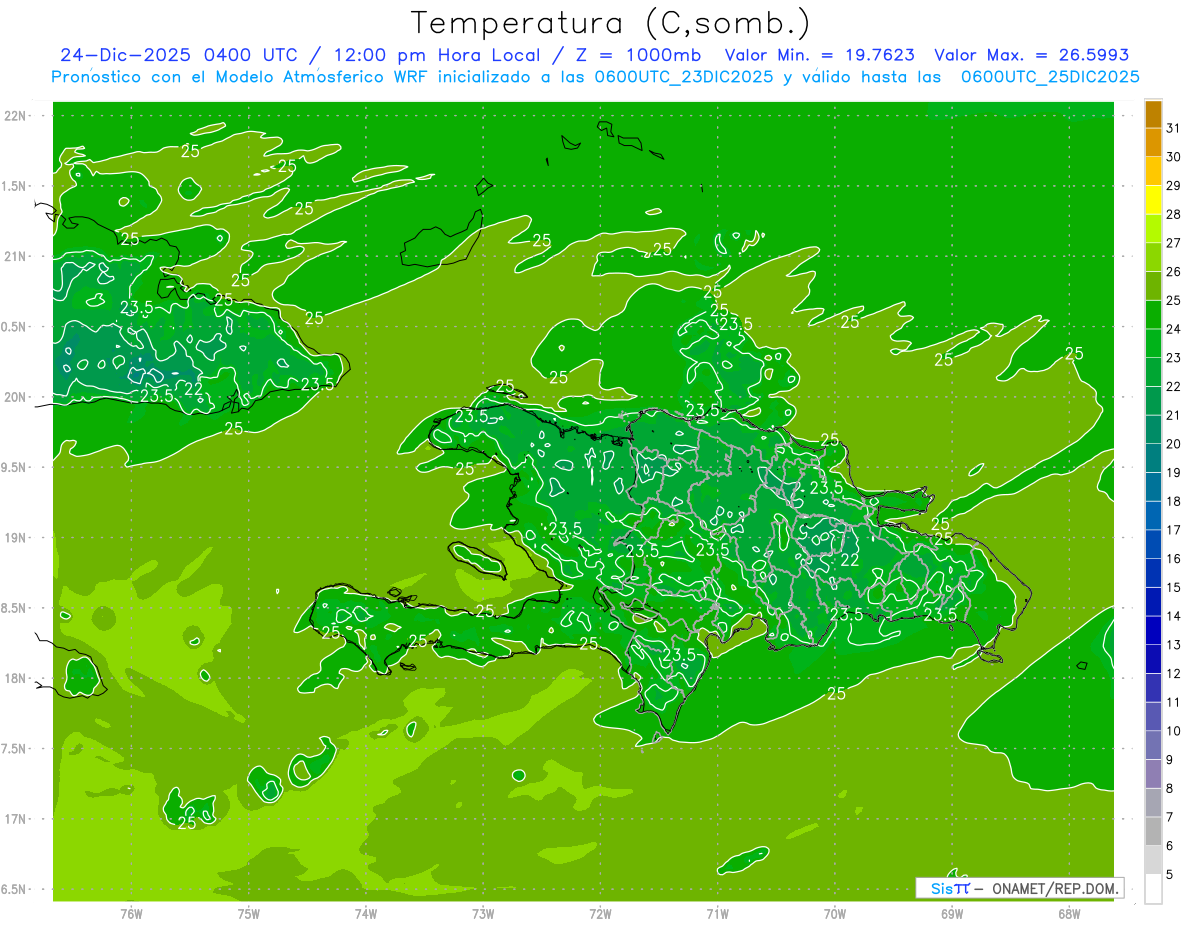Viewport: 1200px width, 927px height.
Task: Click the legend value label 20
Action: pos(1173,443)
